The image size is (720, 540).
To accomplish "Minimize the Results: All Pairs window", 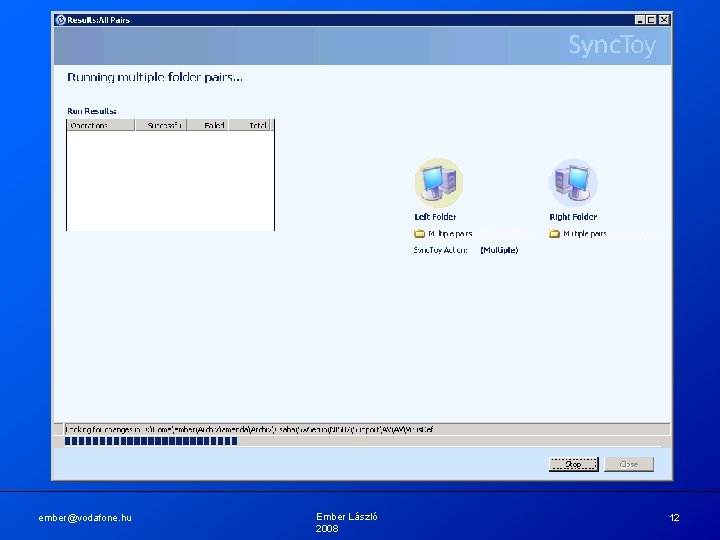I will (640, 20).
